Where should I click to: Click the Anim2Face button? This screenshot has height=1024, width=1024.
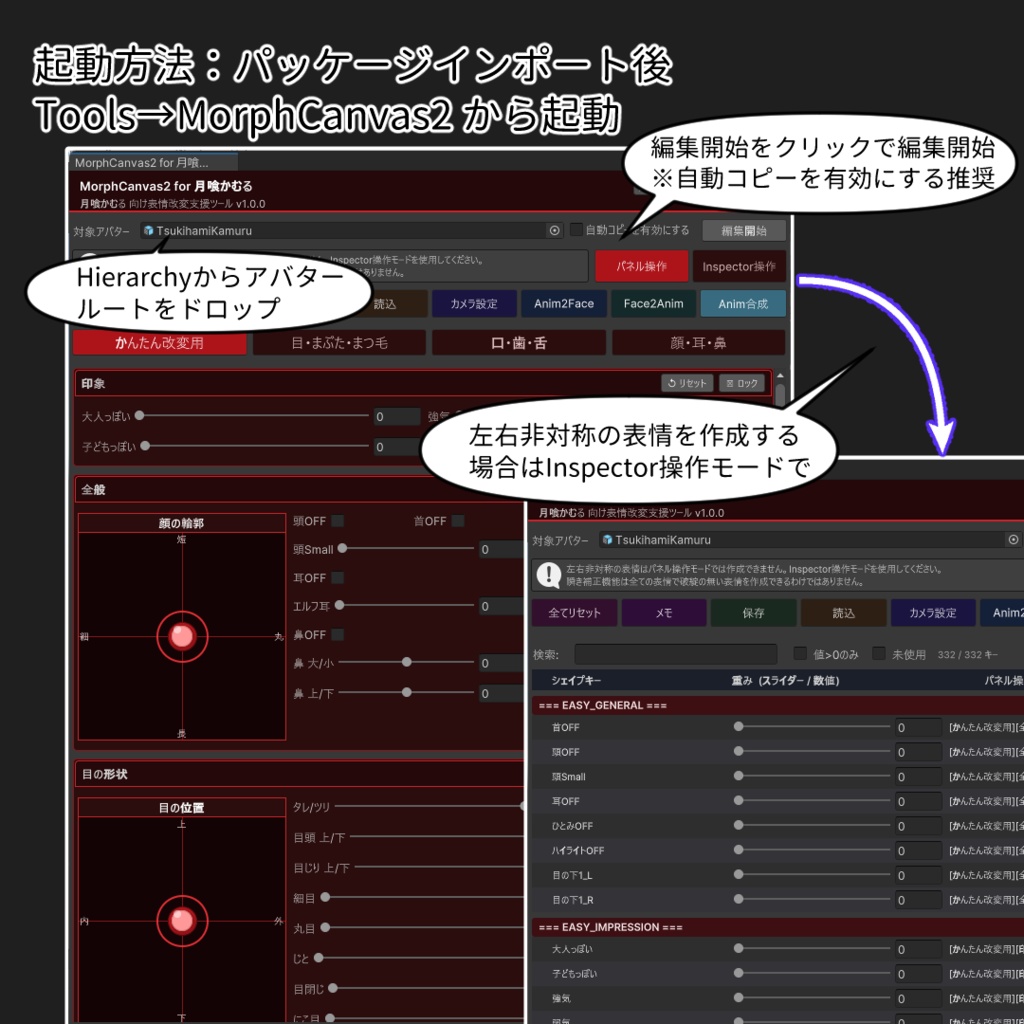pyautogui.click(x=564, y=304)
